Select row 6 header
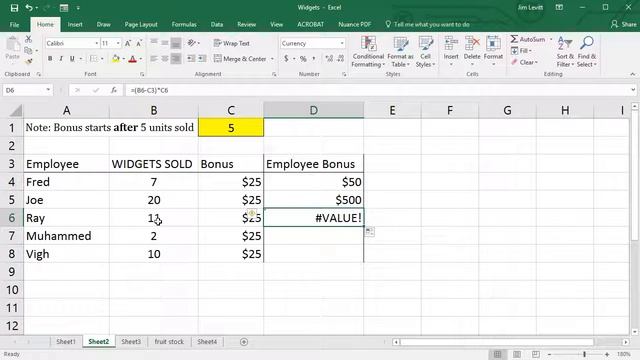Screen dimensions: 640x360 point(12,218)
